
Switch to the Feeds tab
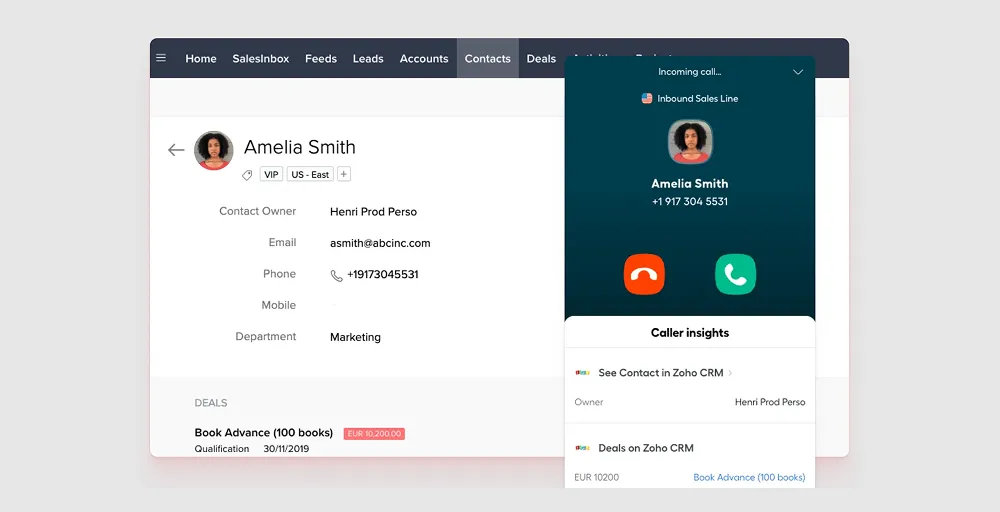pos(321,58)
